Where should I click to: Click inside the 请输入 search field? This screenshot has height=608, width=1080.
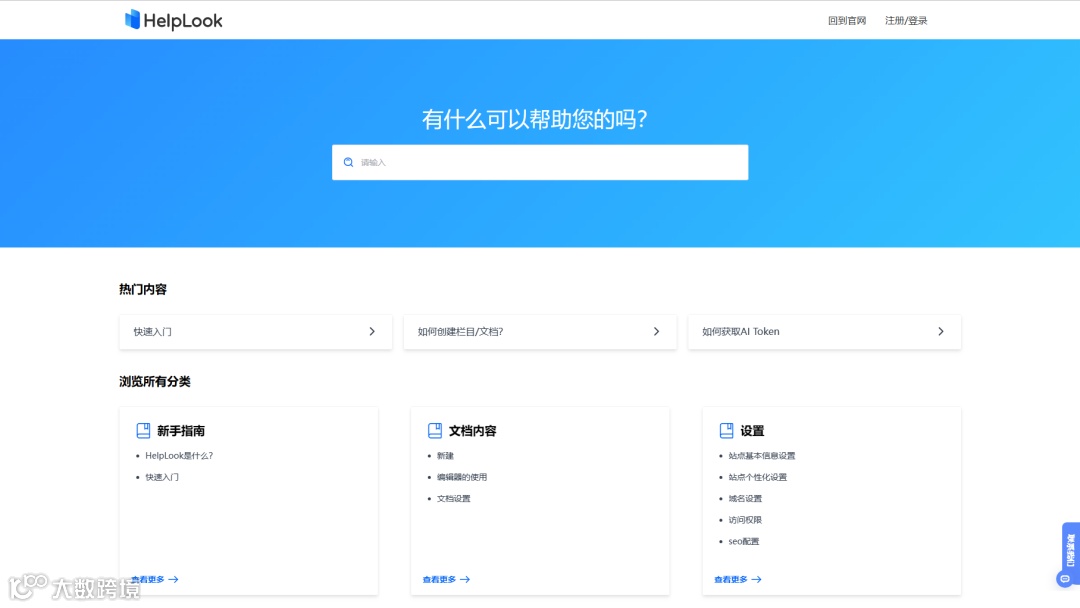pyautogui.click(x=540, y=162)
